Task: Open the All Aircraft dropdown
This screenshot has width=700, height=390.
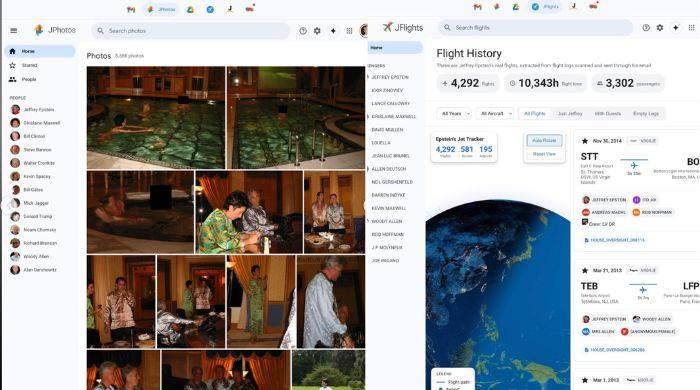Action: [x=495, y=114]
